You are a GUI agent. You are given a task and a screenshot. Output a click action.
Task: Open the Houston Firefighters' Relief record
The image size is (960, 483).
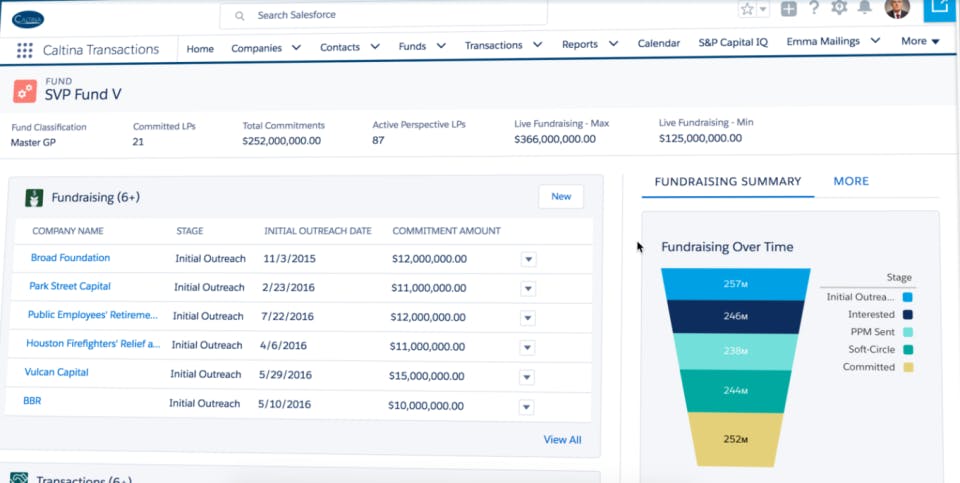[93, 343]
